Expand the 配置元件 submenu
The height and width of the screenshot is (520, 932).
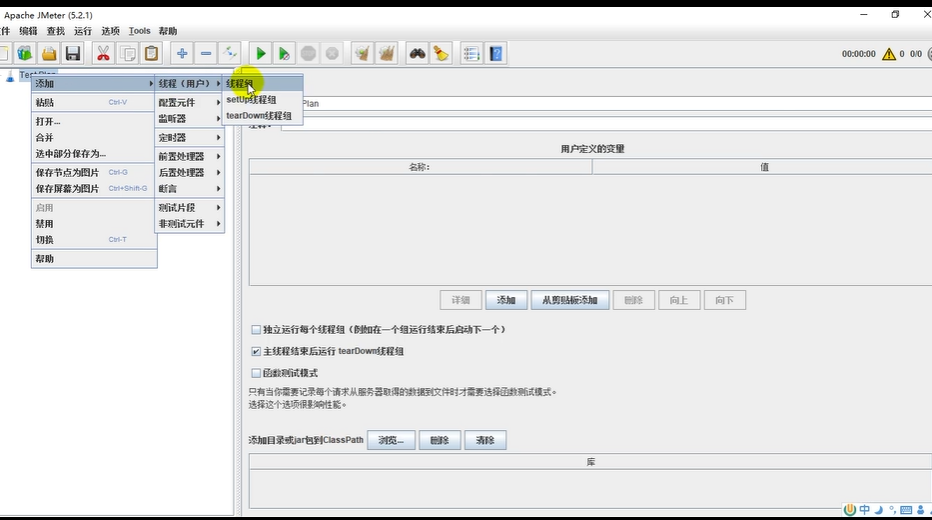190,102
